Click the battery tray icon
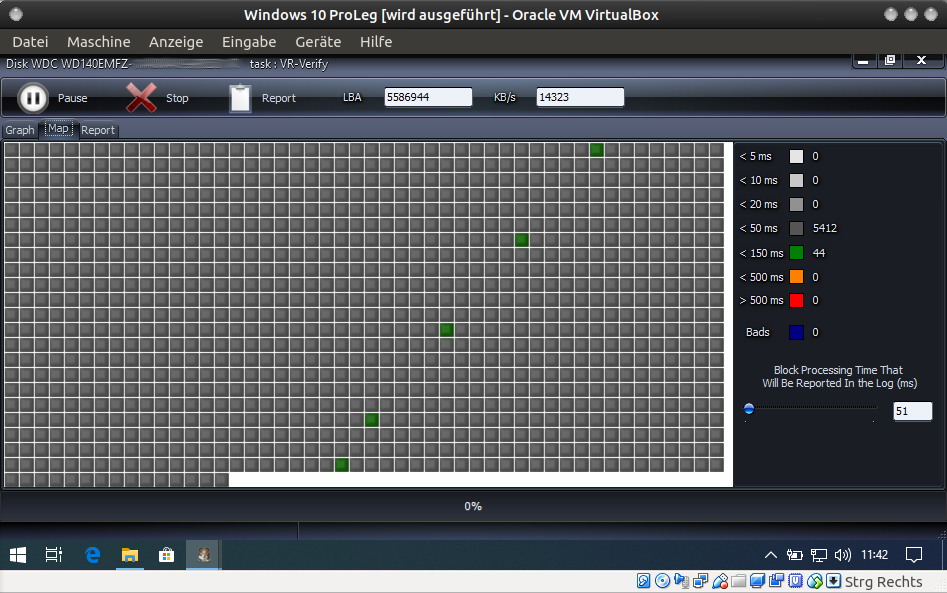 point(794,555)
